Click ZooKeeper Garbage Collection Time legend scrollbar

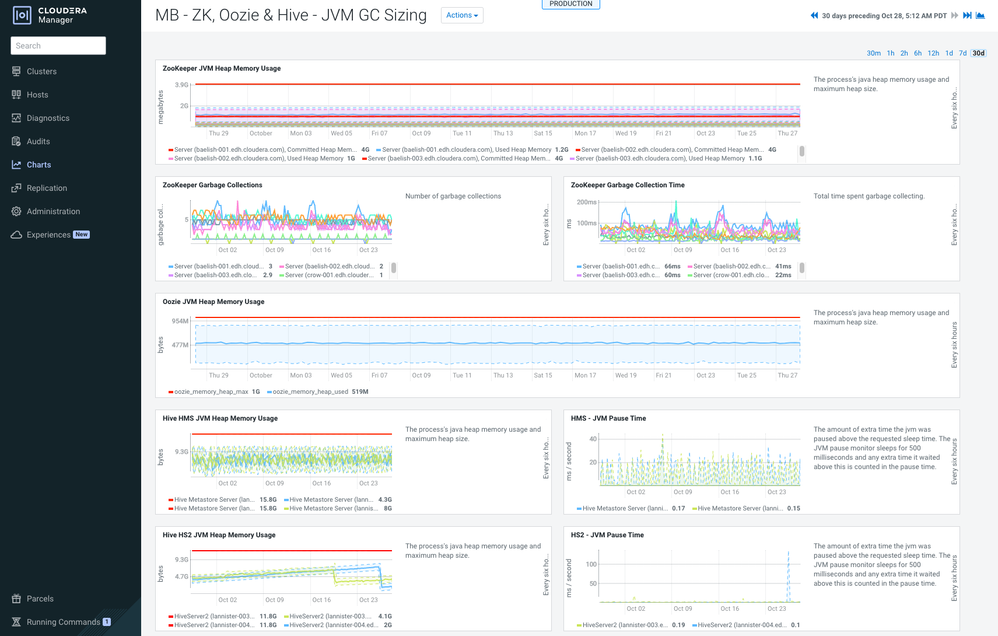coord(802,268)
